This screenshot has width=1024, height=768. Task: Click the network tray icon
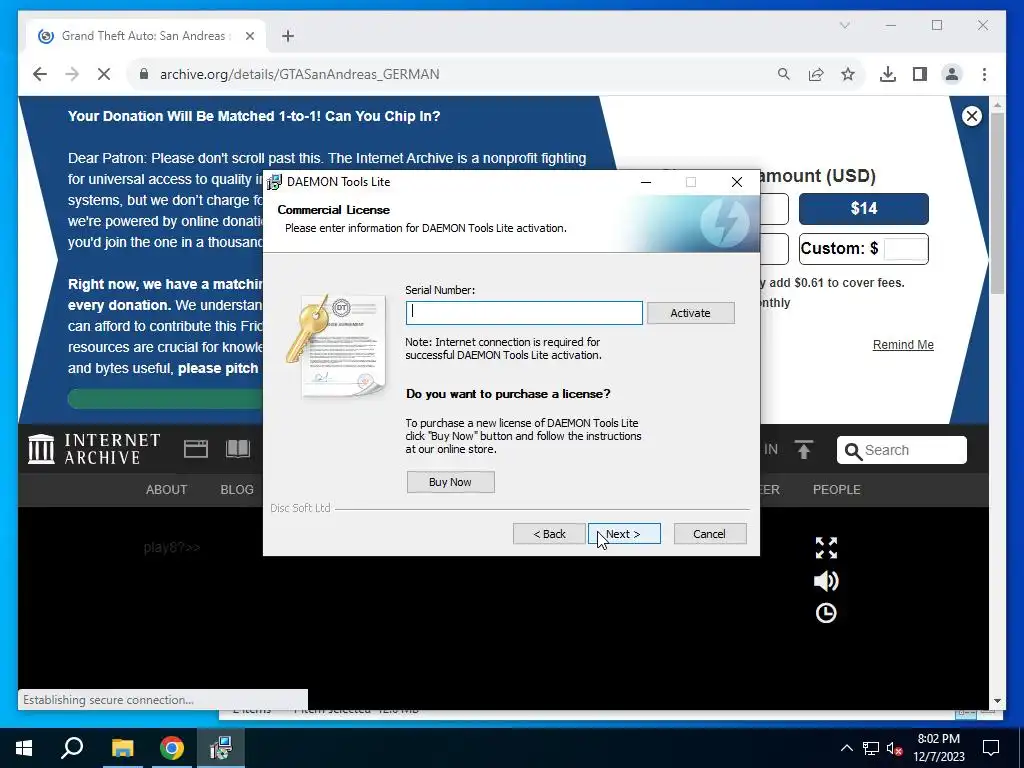[x=871, y=748]
